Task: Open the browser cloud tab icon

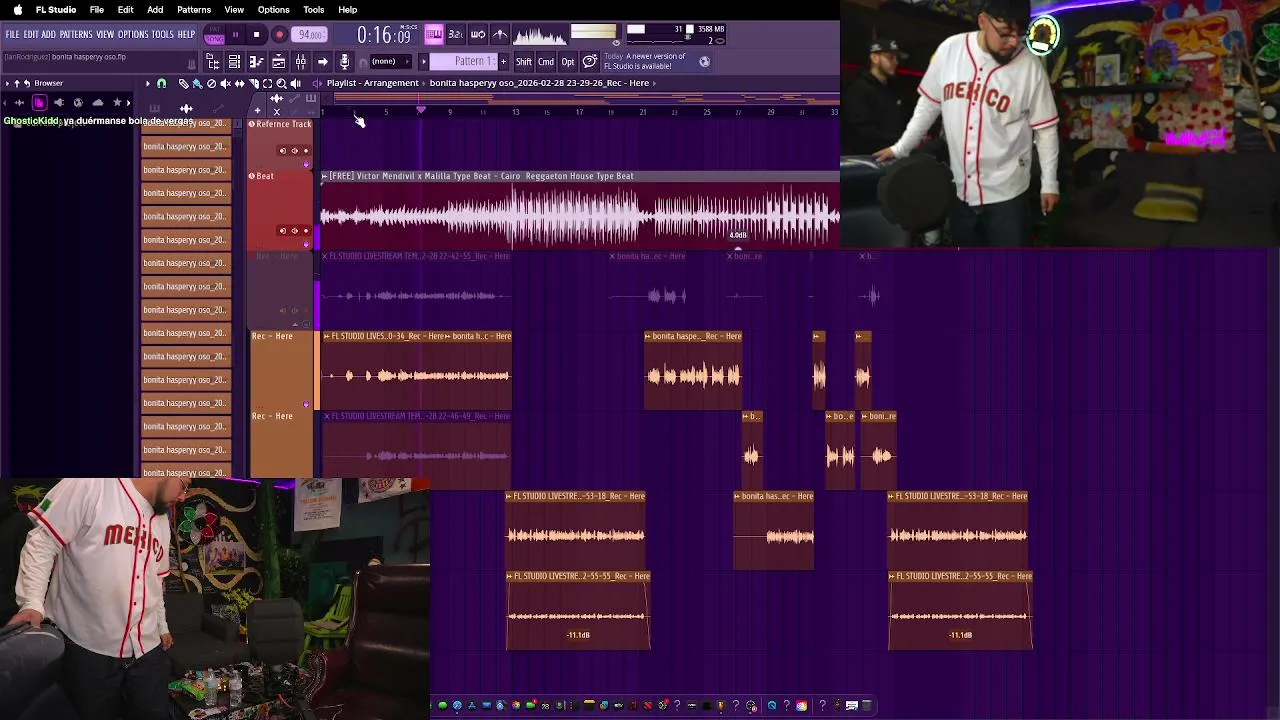Action: click(98, 102)
